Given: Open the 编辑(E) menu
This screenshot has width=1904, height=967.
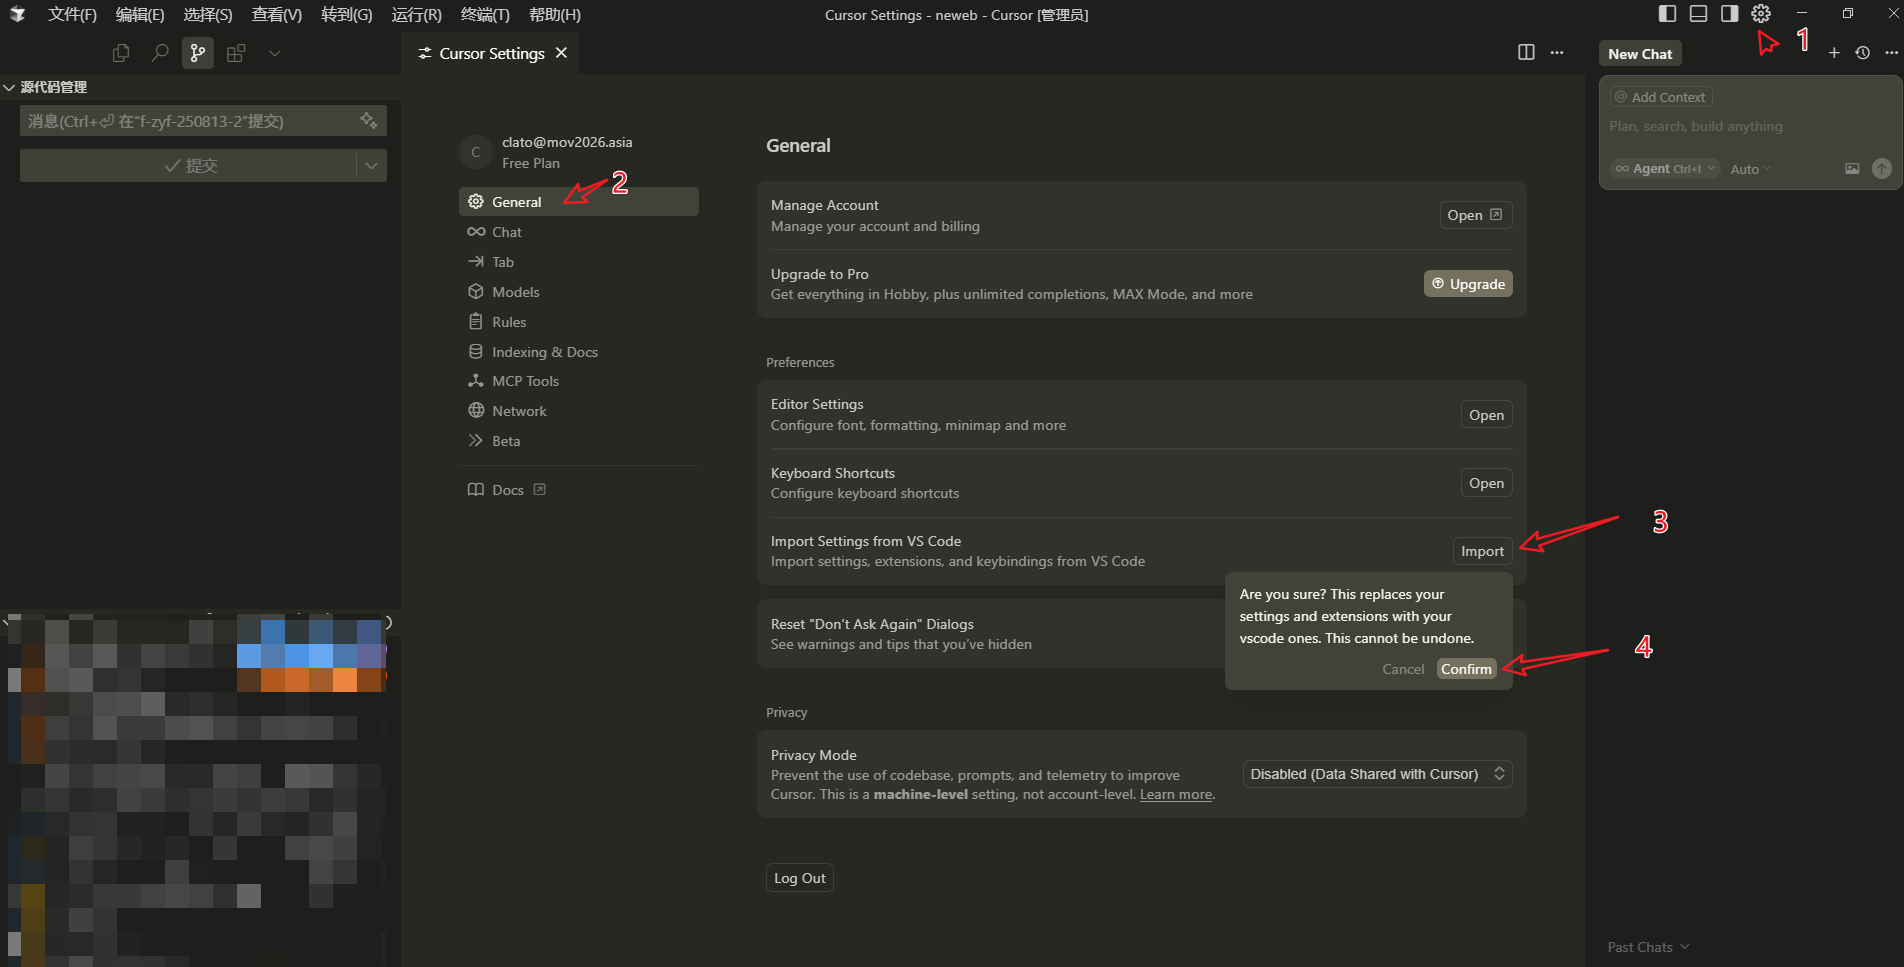Looking at the screenshot, I should (x=140, y=15).
